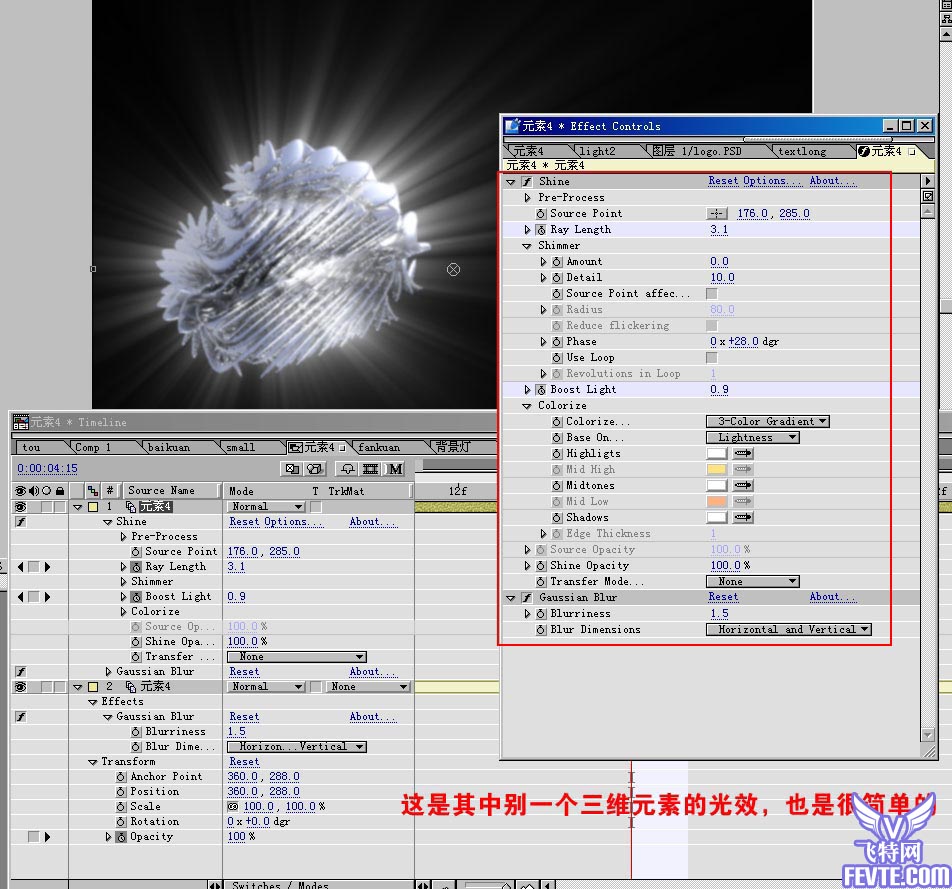
Task: Collapse Shimmer group in Effect Controls
Action: 526,246
